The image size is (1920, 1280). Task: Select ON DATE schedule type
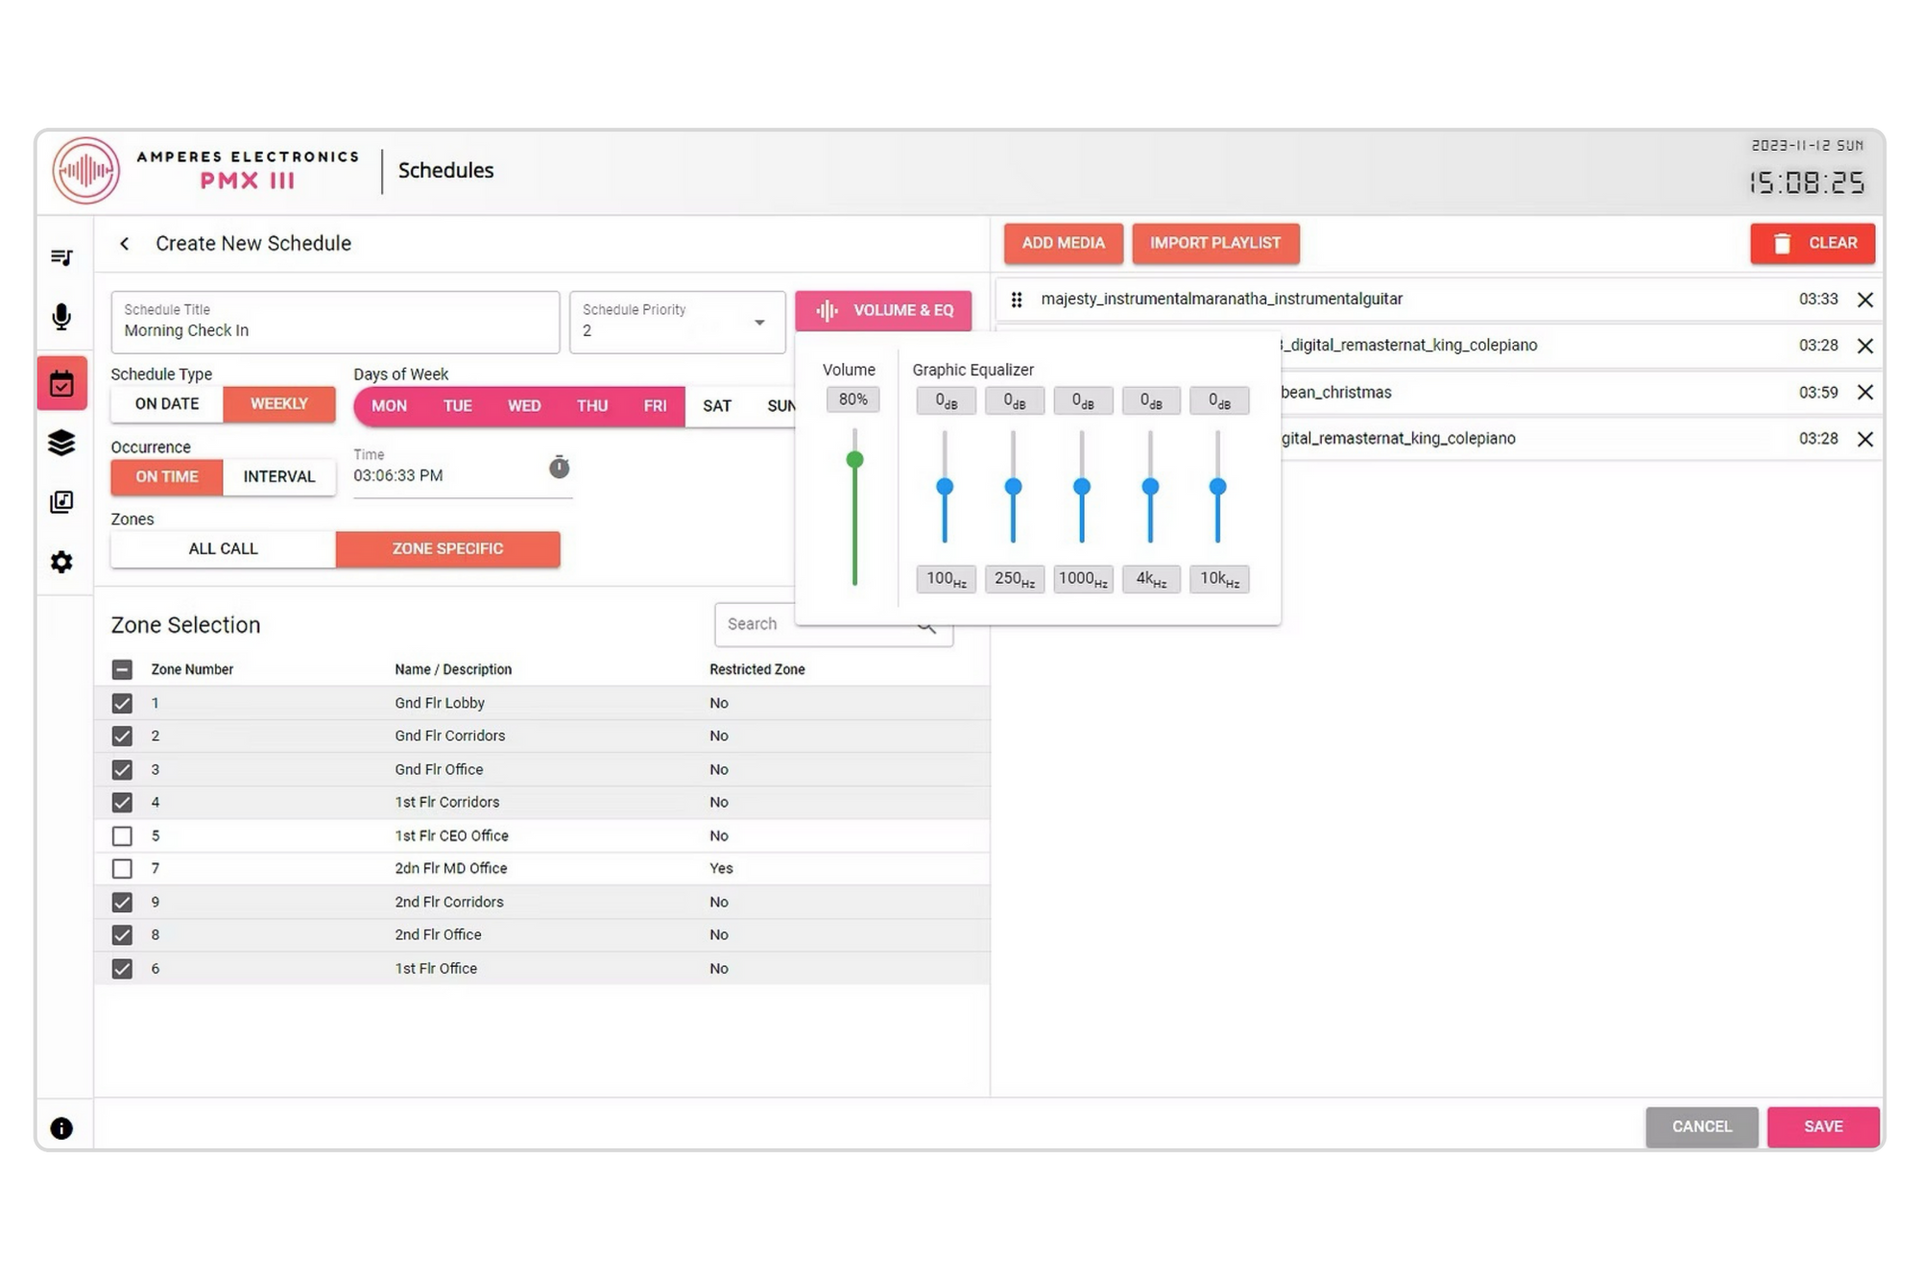167,404
